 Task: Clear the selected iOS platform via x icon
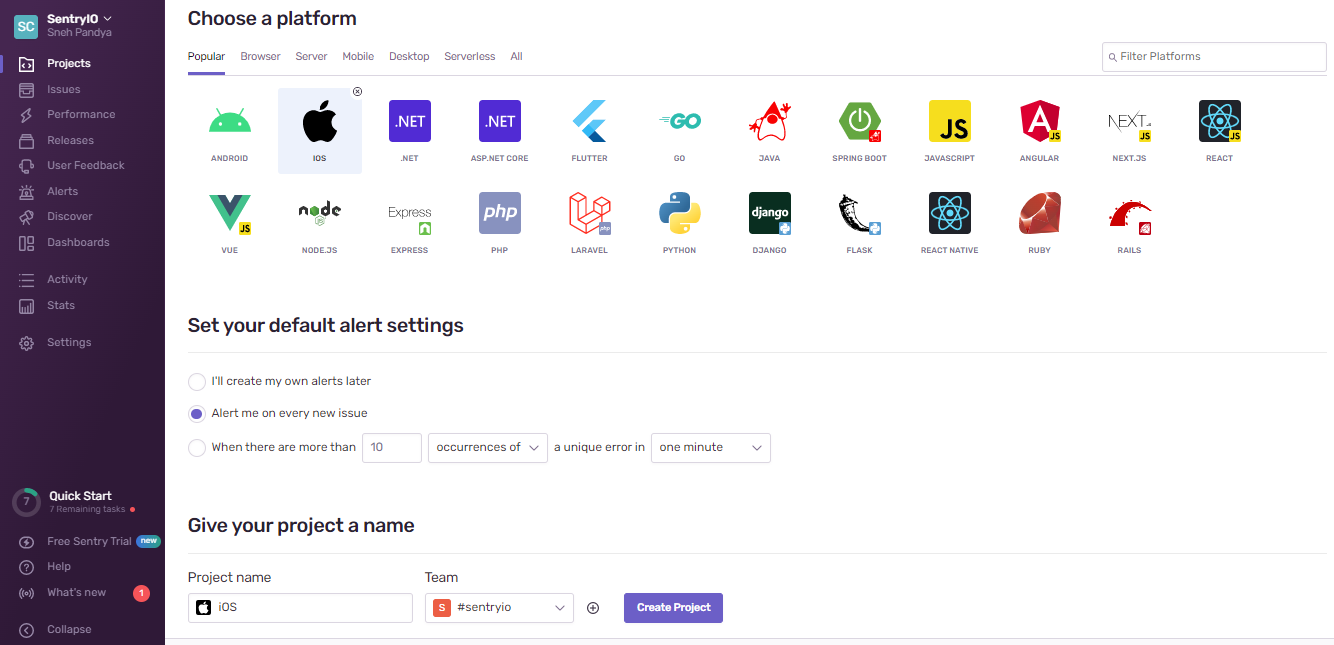tap(357, 92)
